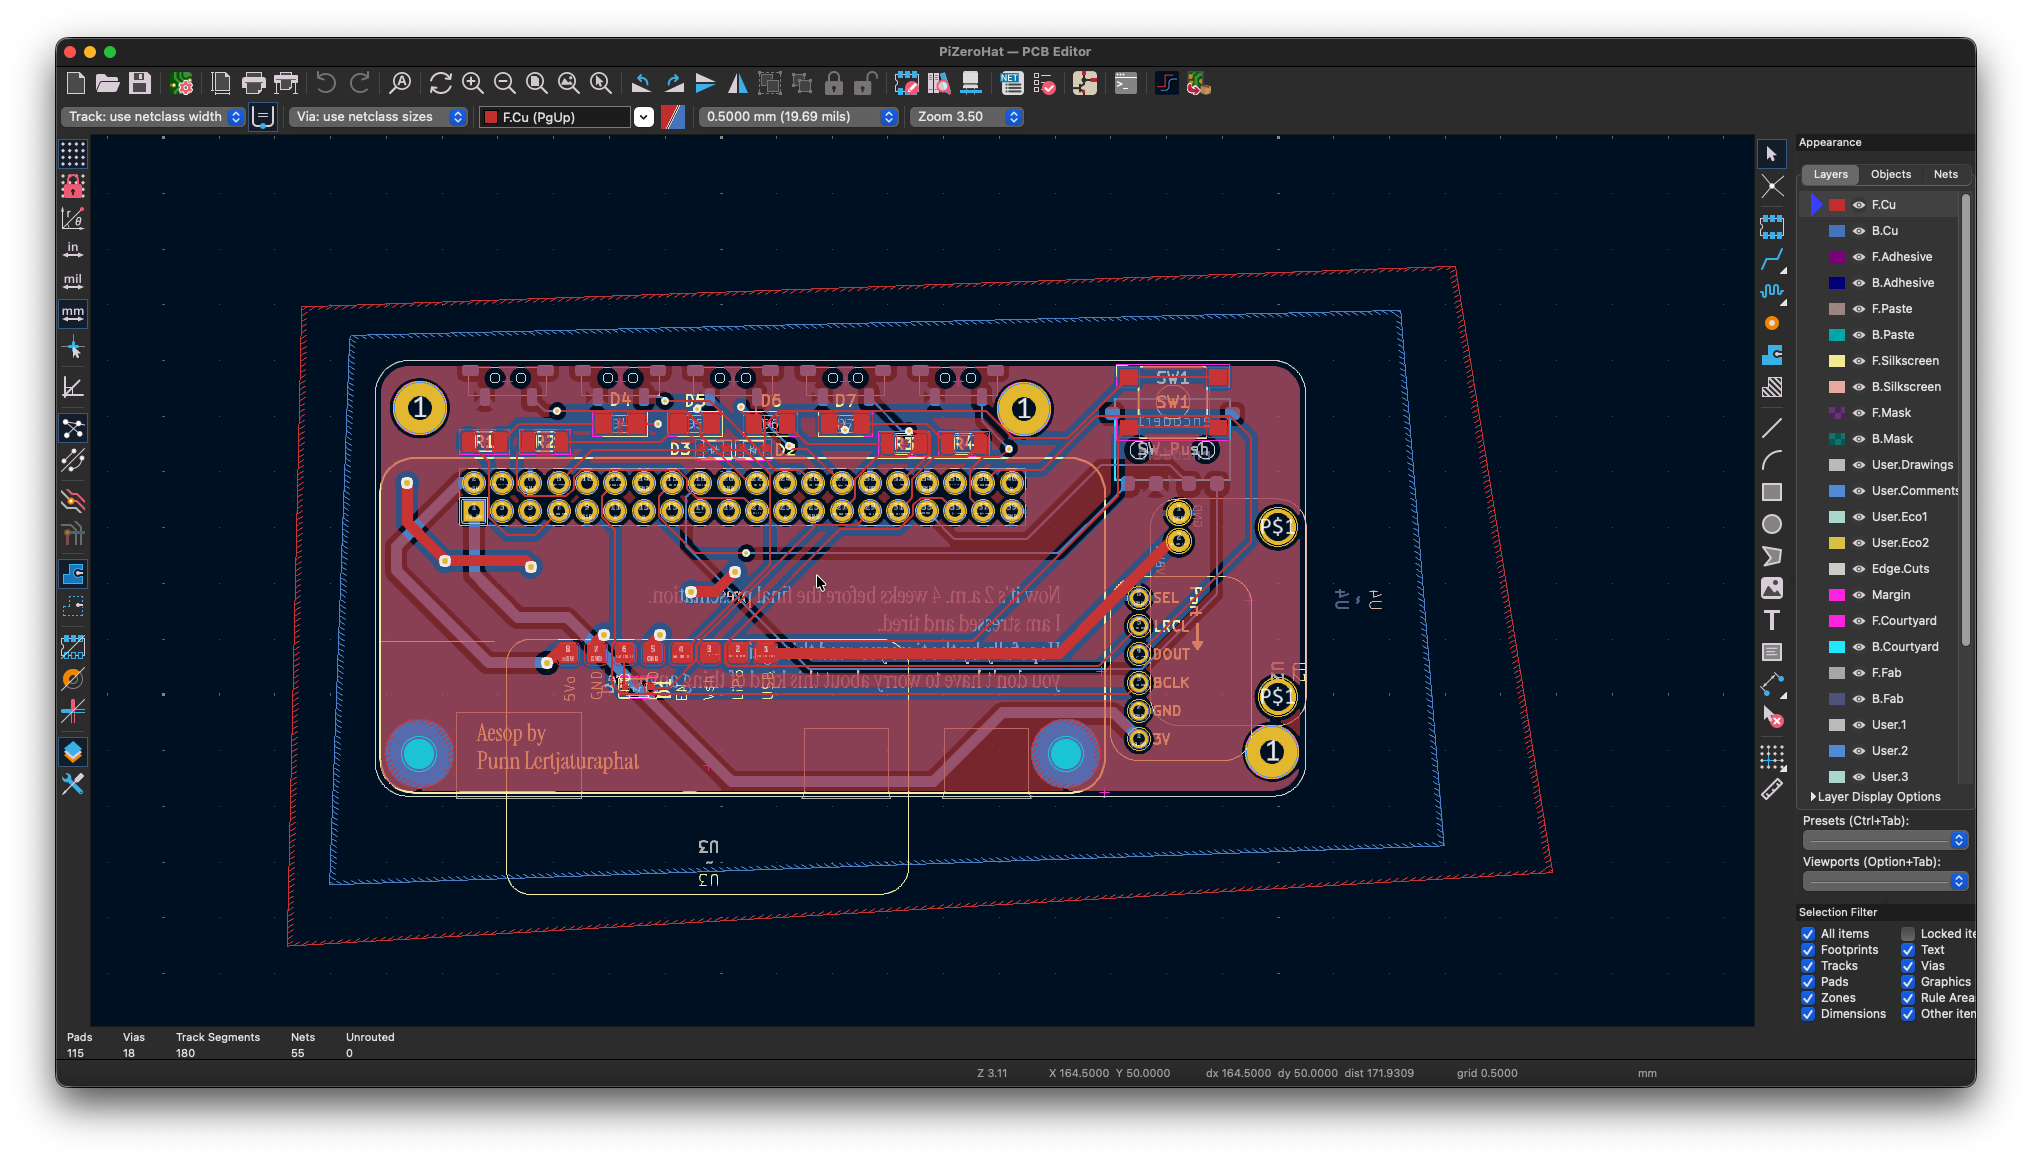Select the Add Vias tool

coord(1772,324)
